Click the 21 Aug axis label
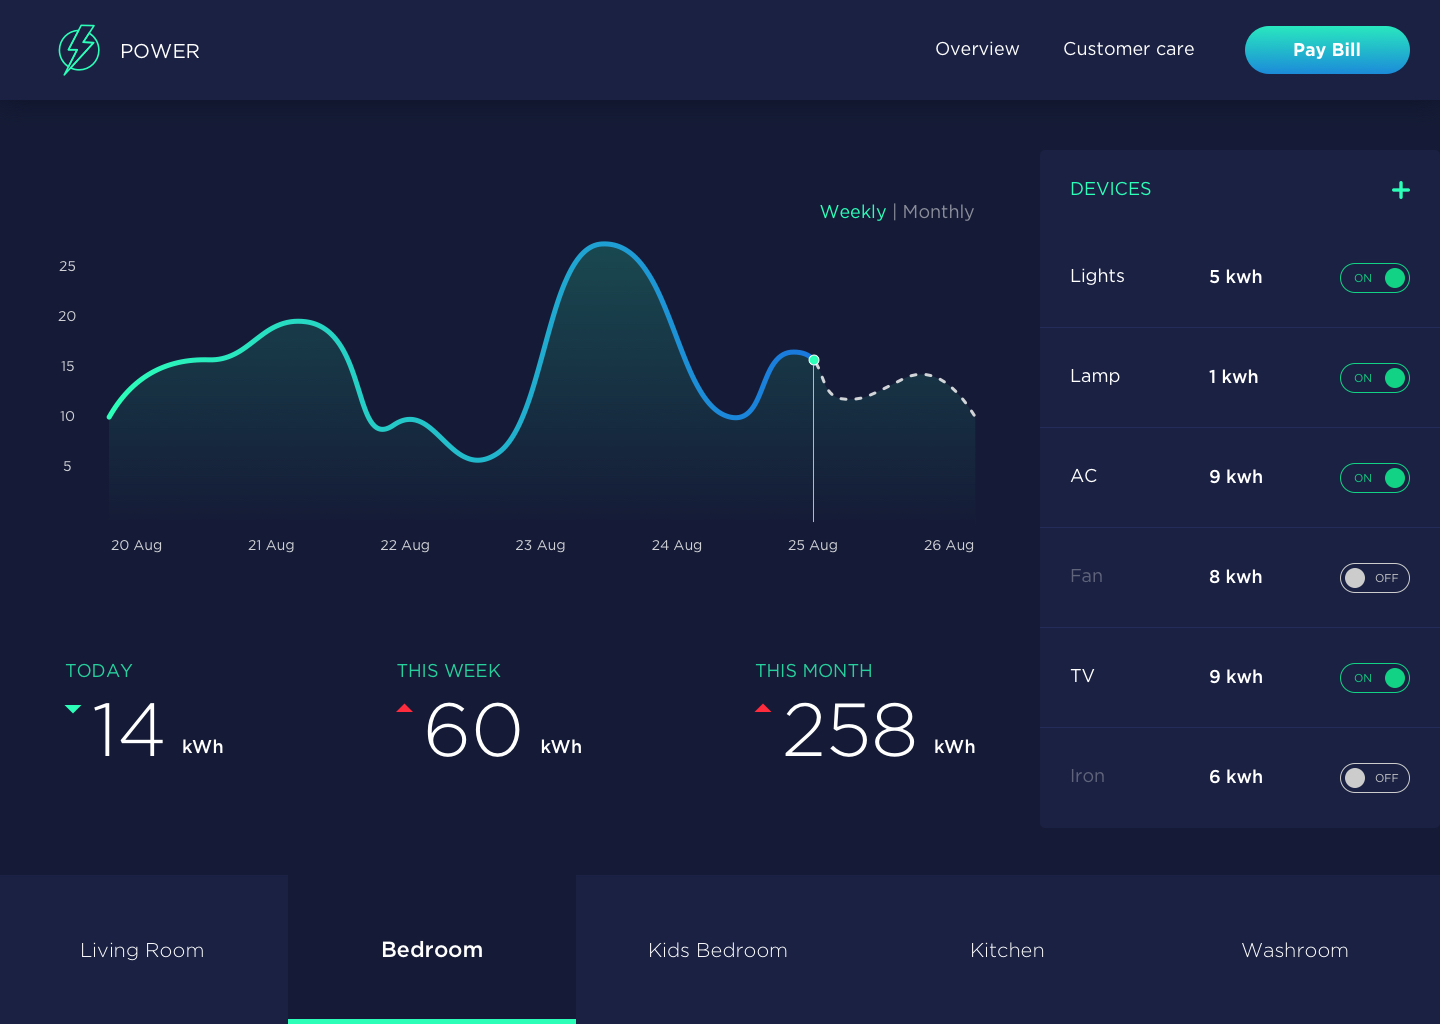The image size is (1440, 1024). pos(271,545)
